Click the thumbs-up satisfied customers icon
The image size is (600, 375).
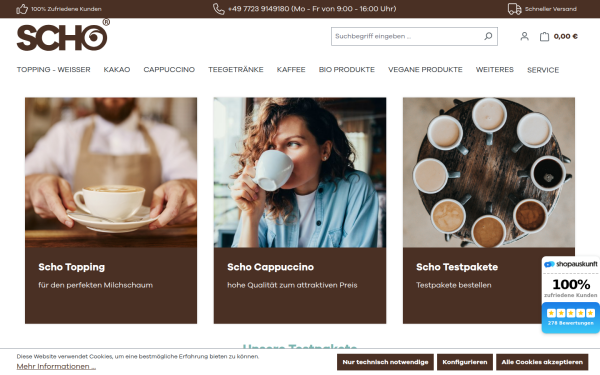[x=22, y=9]
